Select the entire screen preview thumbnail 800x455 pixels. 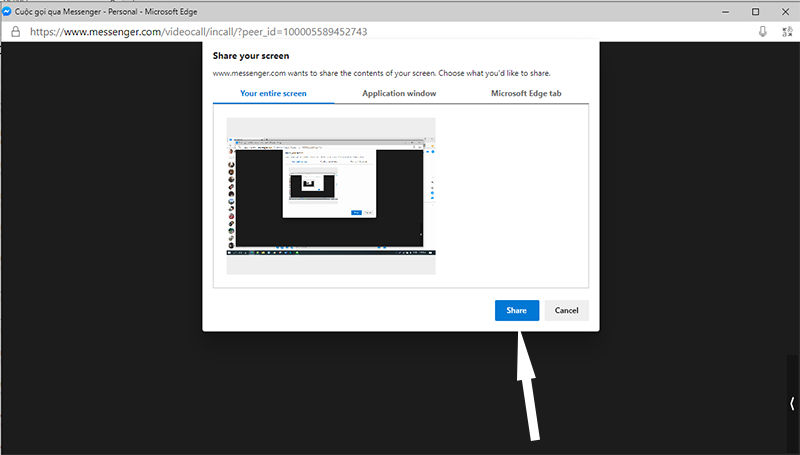tap(331, 196)
